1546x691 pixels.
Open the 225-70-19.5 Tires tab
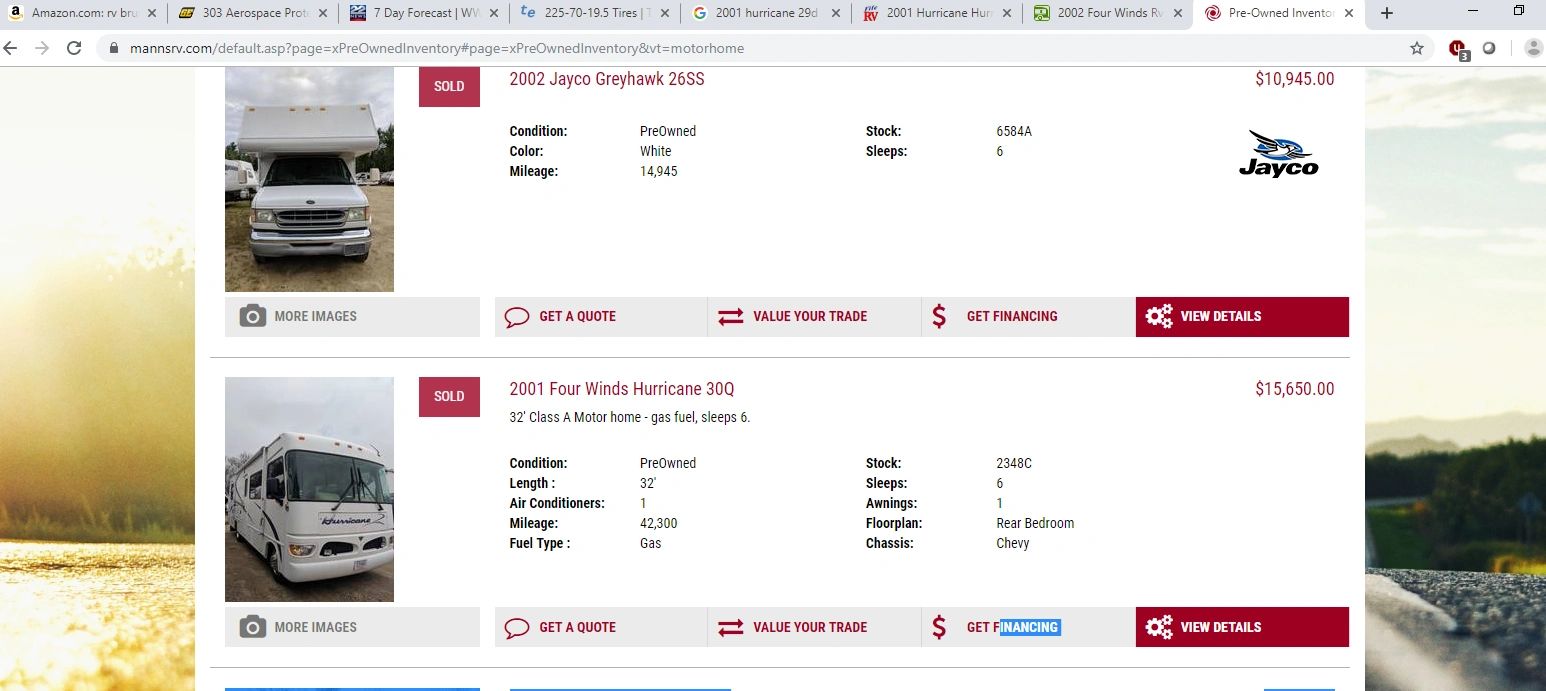pos(593,13)
